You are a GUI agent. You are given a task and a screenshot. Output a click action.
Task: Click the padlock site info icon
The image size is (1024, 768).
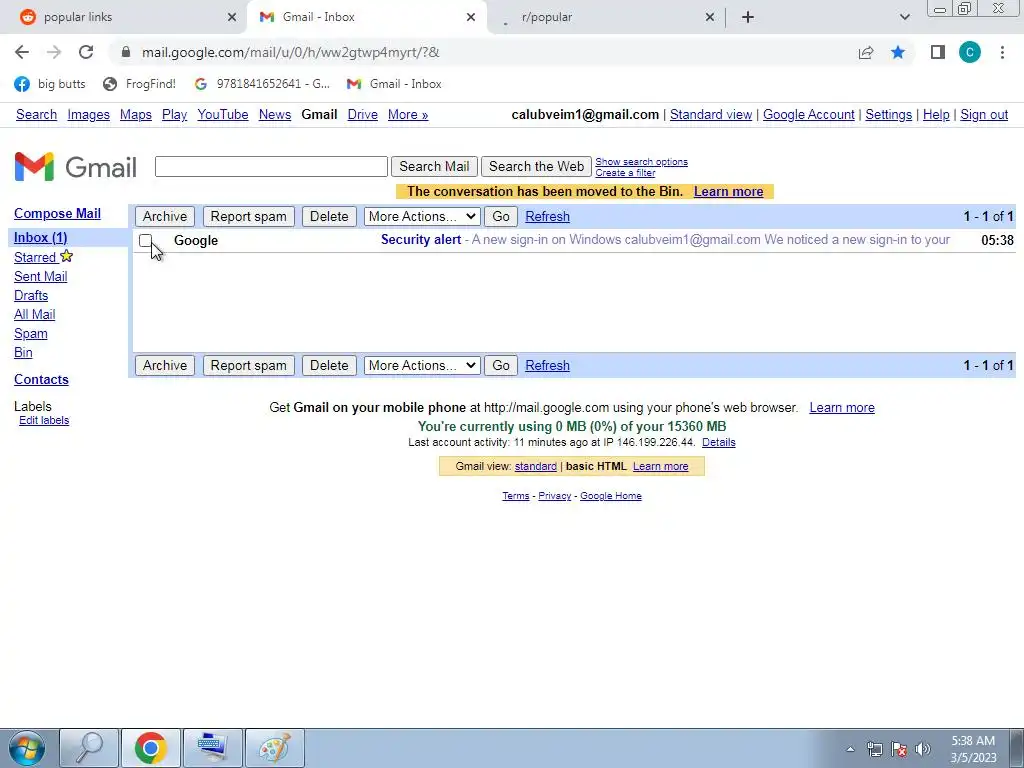[x=126, y=52]
